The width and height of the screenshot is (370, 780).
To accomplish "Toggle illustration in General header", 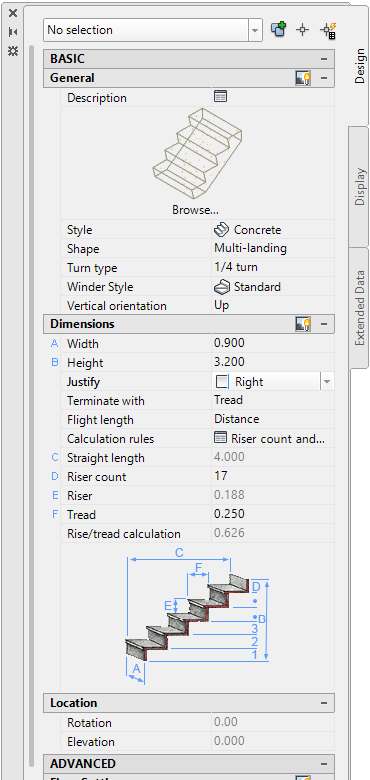I will click(x=303, y=78).
